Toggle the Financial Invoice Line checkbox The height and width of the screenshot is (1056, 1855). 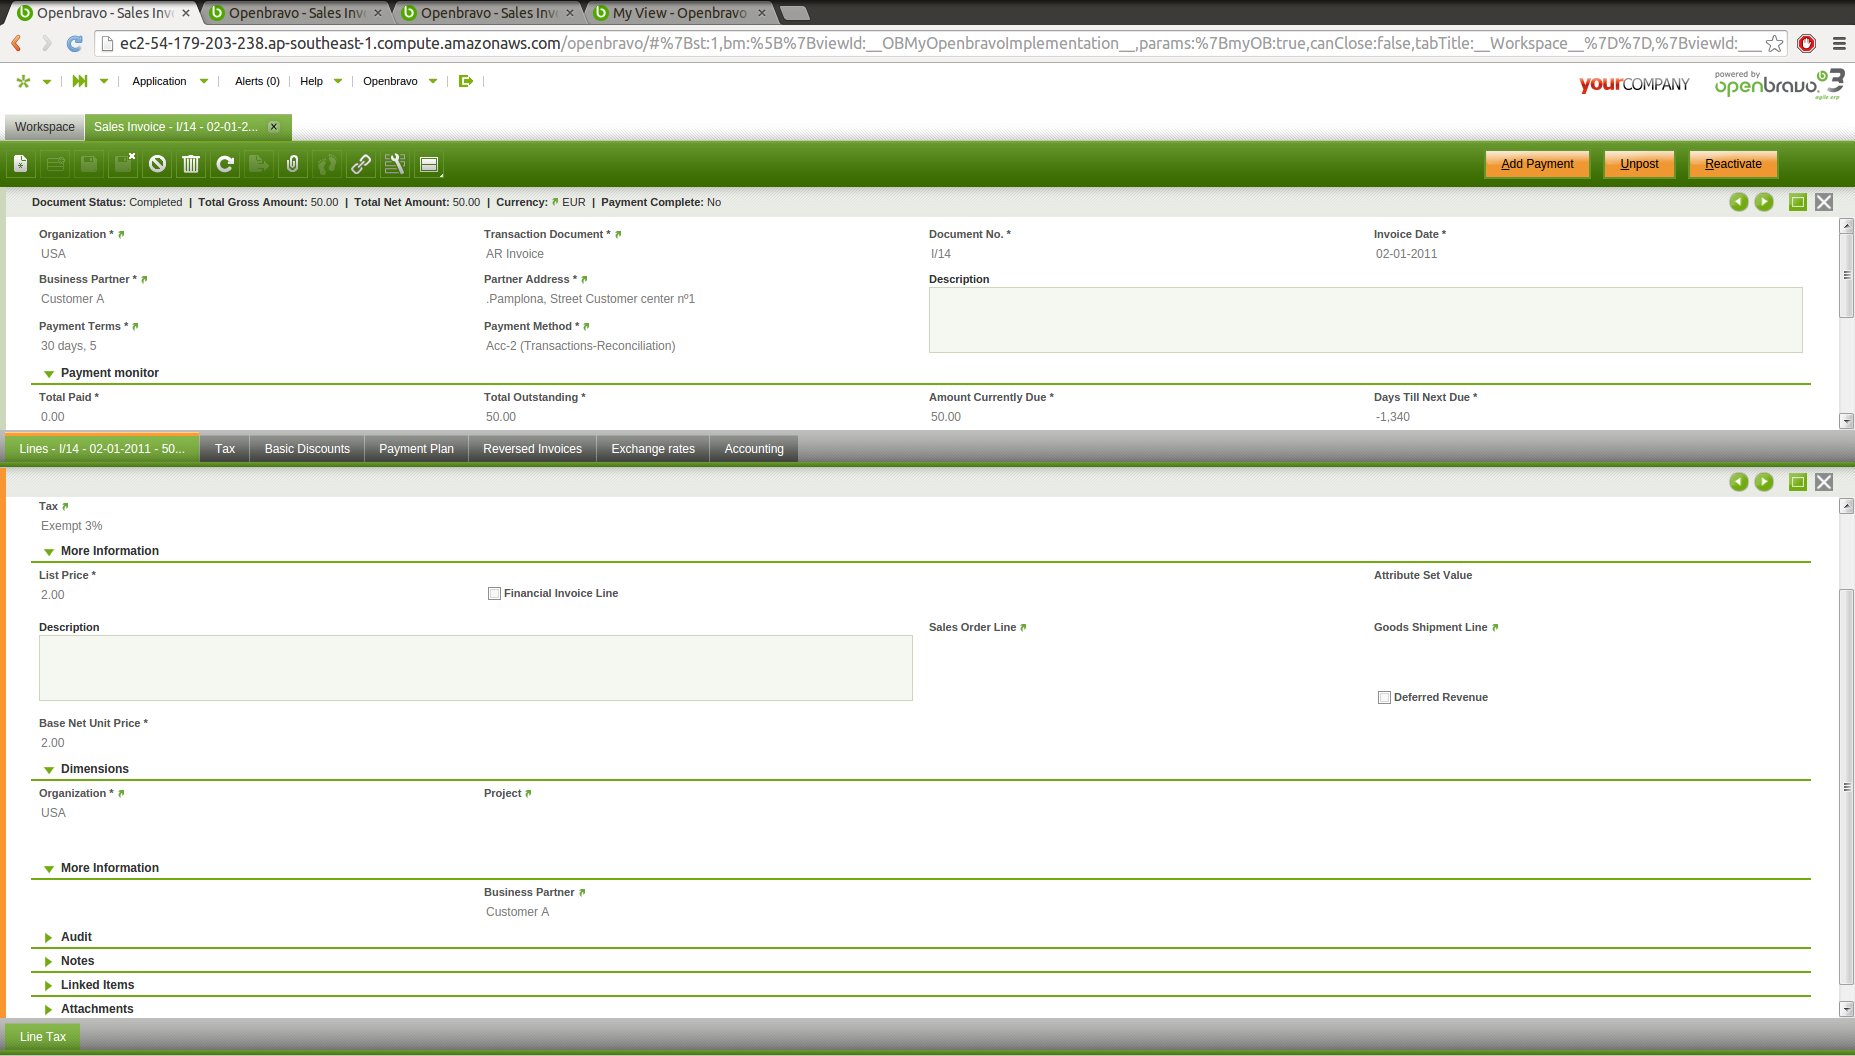[494, 594]
